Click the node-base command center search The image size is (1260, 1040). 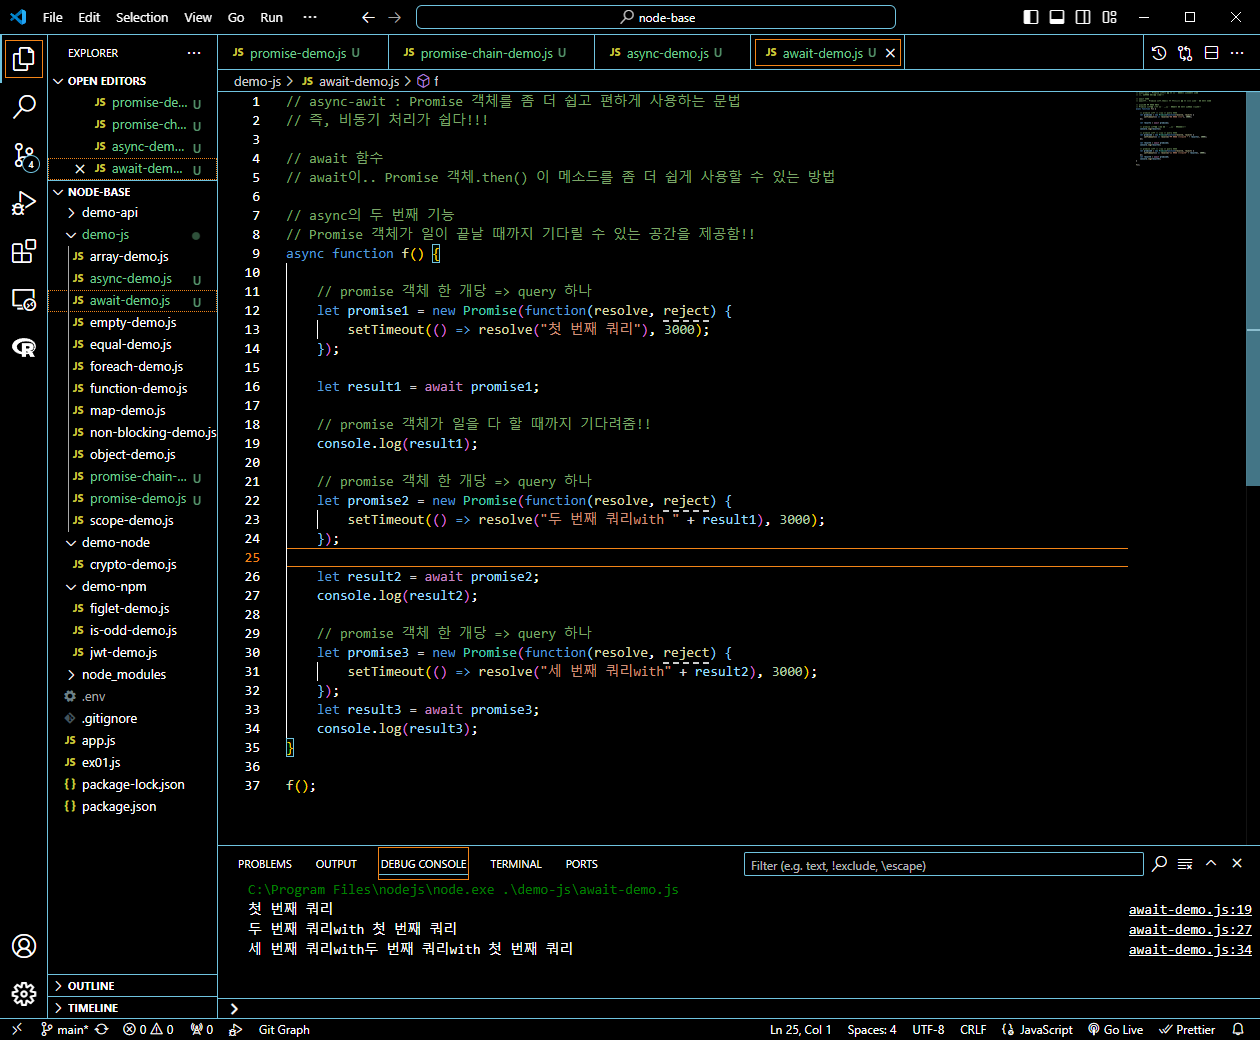point(656,17)
